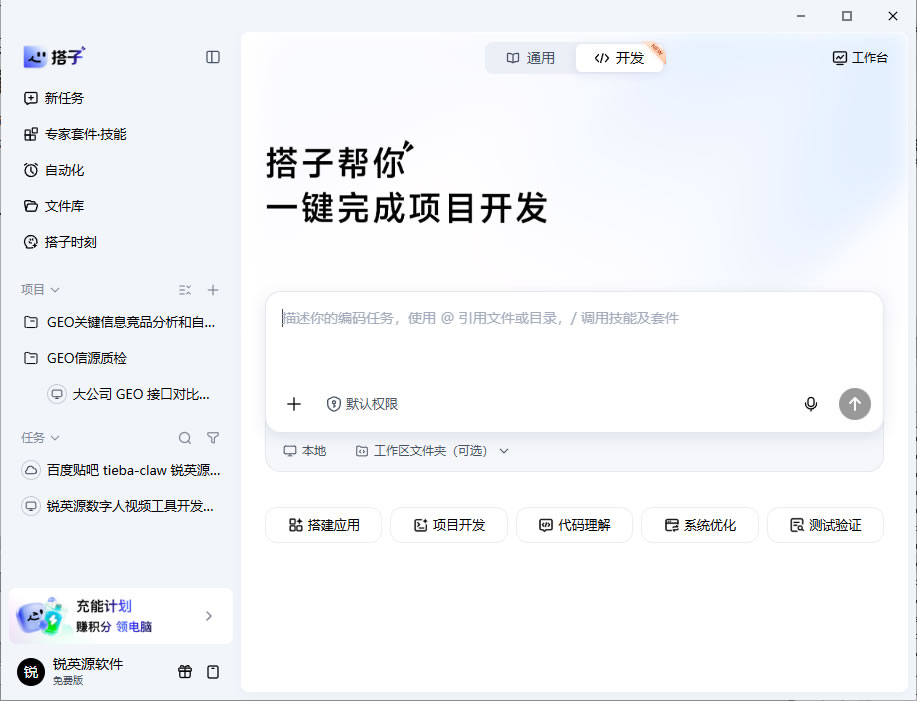Screen dimensions: 917x701
Task: Search tasks with the magnifier icon
Action: tap(185, 438)
